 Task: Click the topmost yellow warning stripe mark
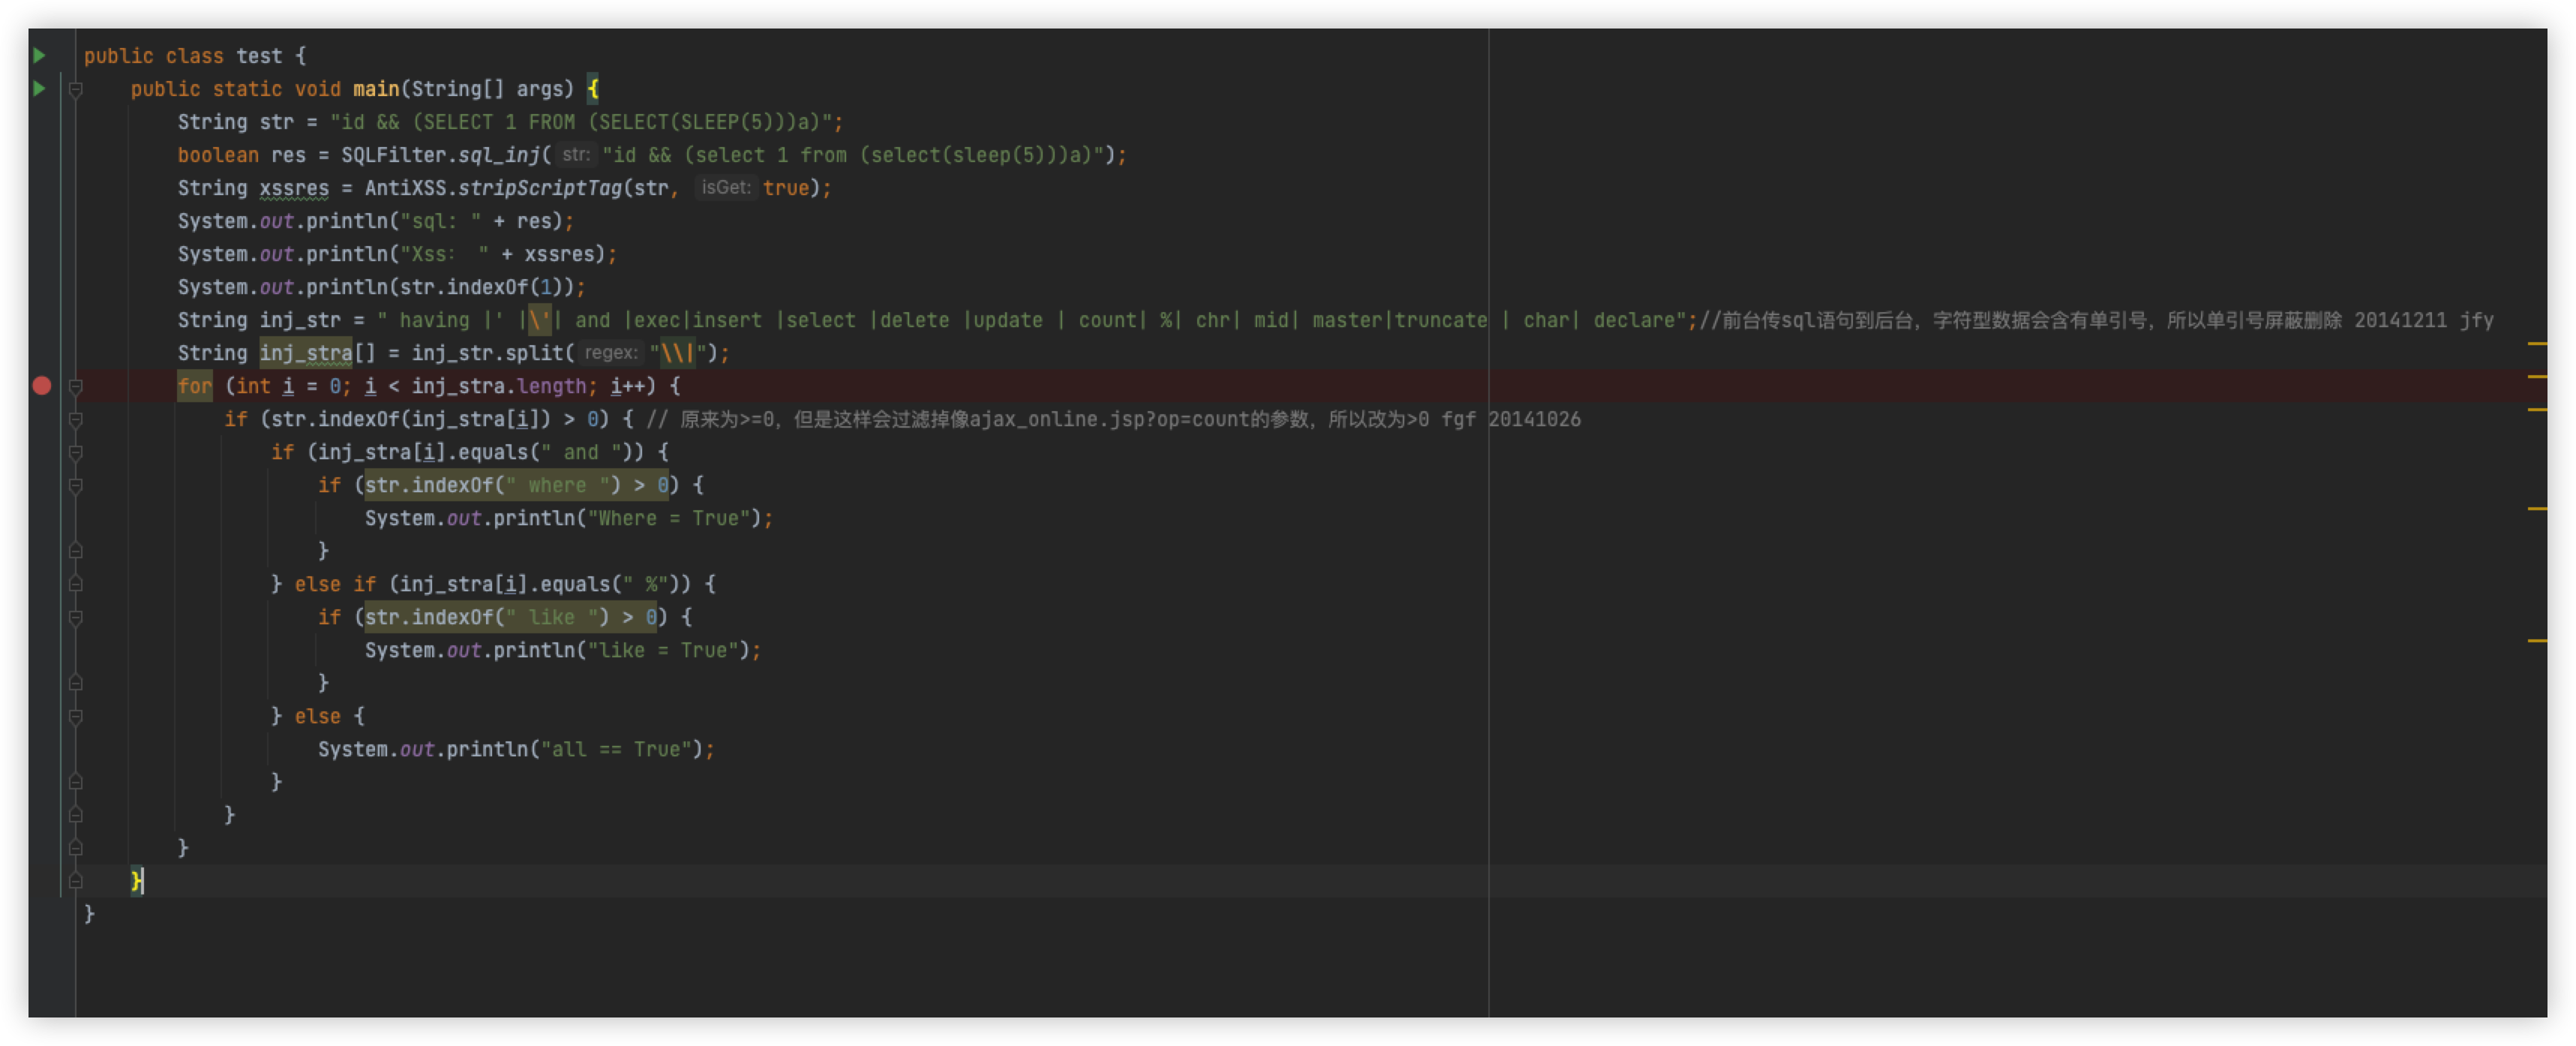coord(2537,343)
